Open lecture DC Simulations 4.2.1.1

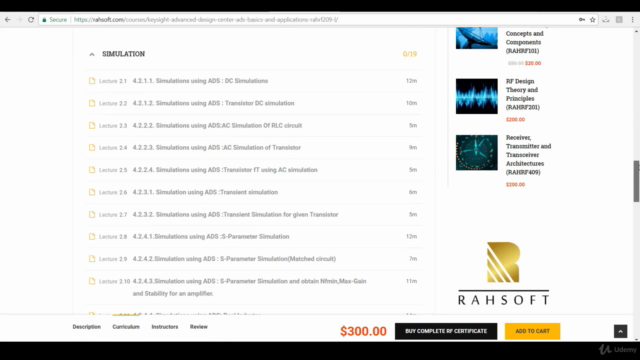(200, 81)
